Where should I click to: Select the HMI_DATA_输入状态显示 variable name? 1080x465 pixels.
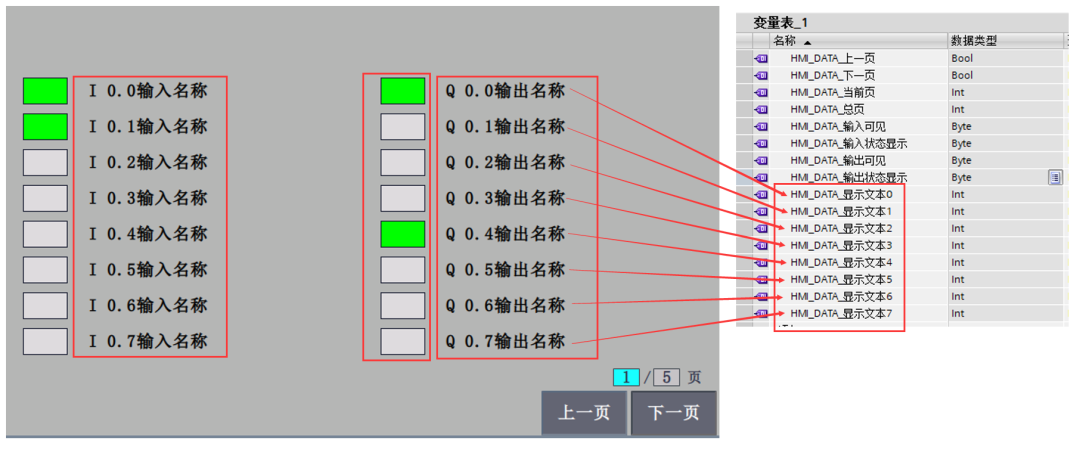847,143
